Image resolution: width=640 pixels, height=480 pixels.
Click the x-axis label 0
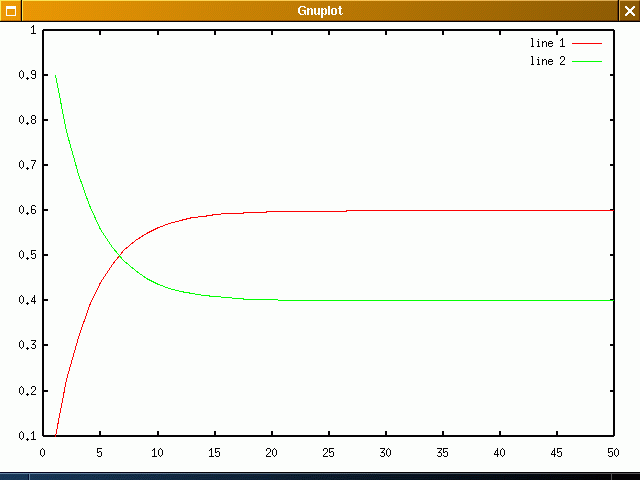tap(43, 452)
